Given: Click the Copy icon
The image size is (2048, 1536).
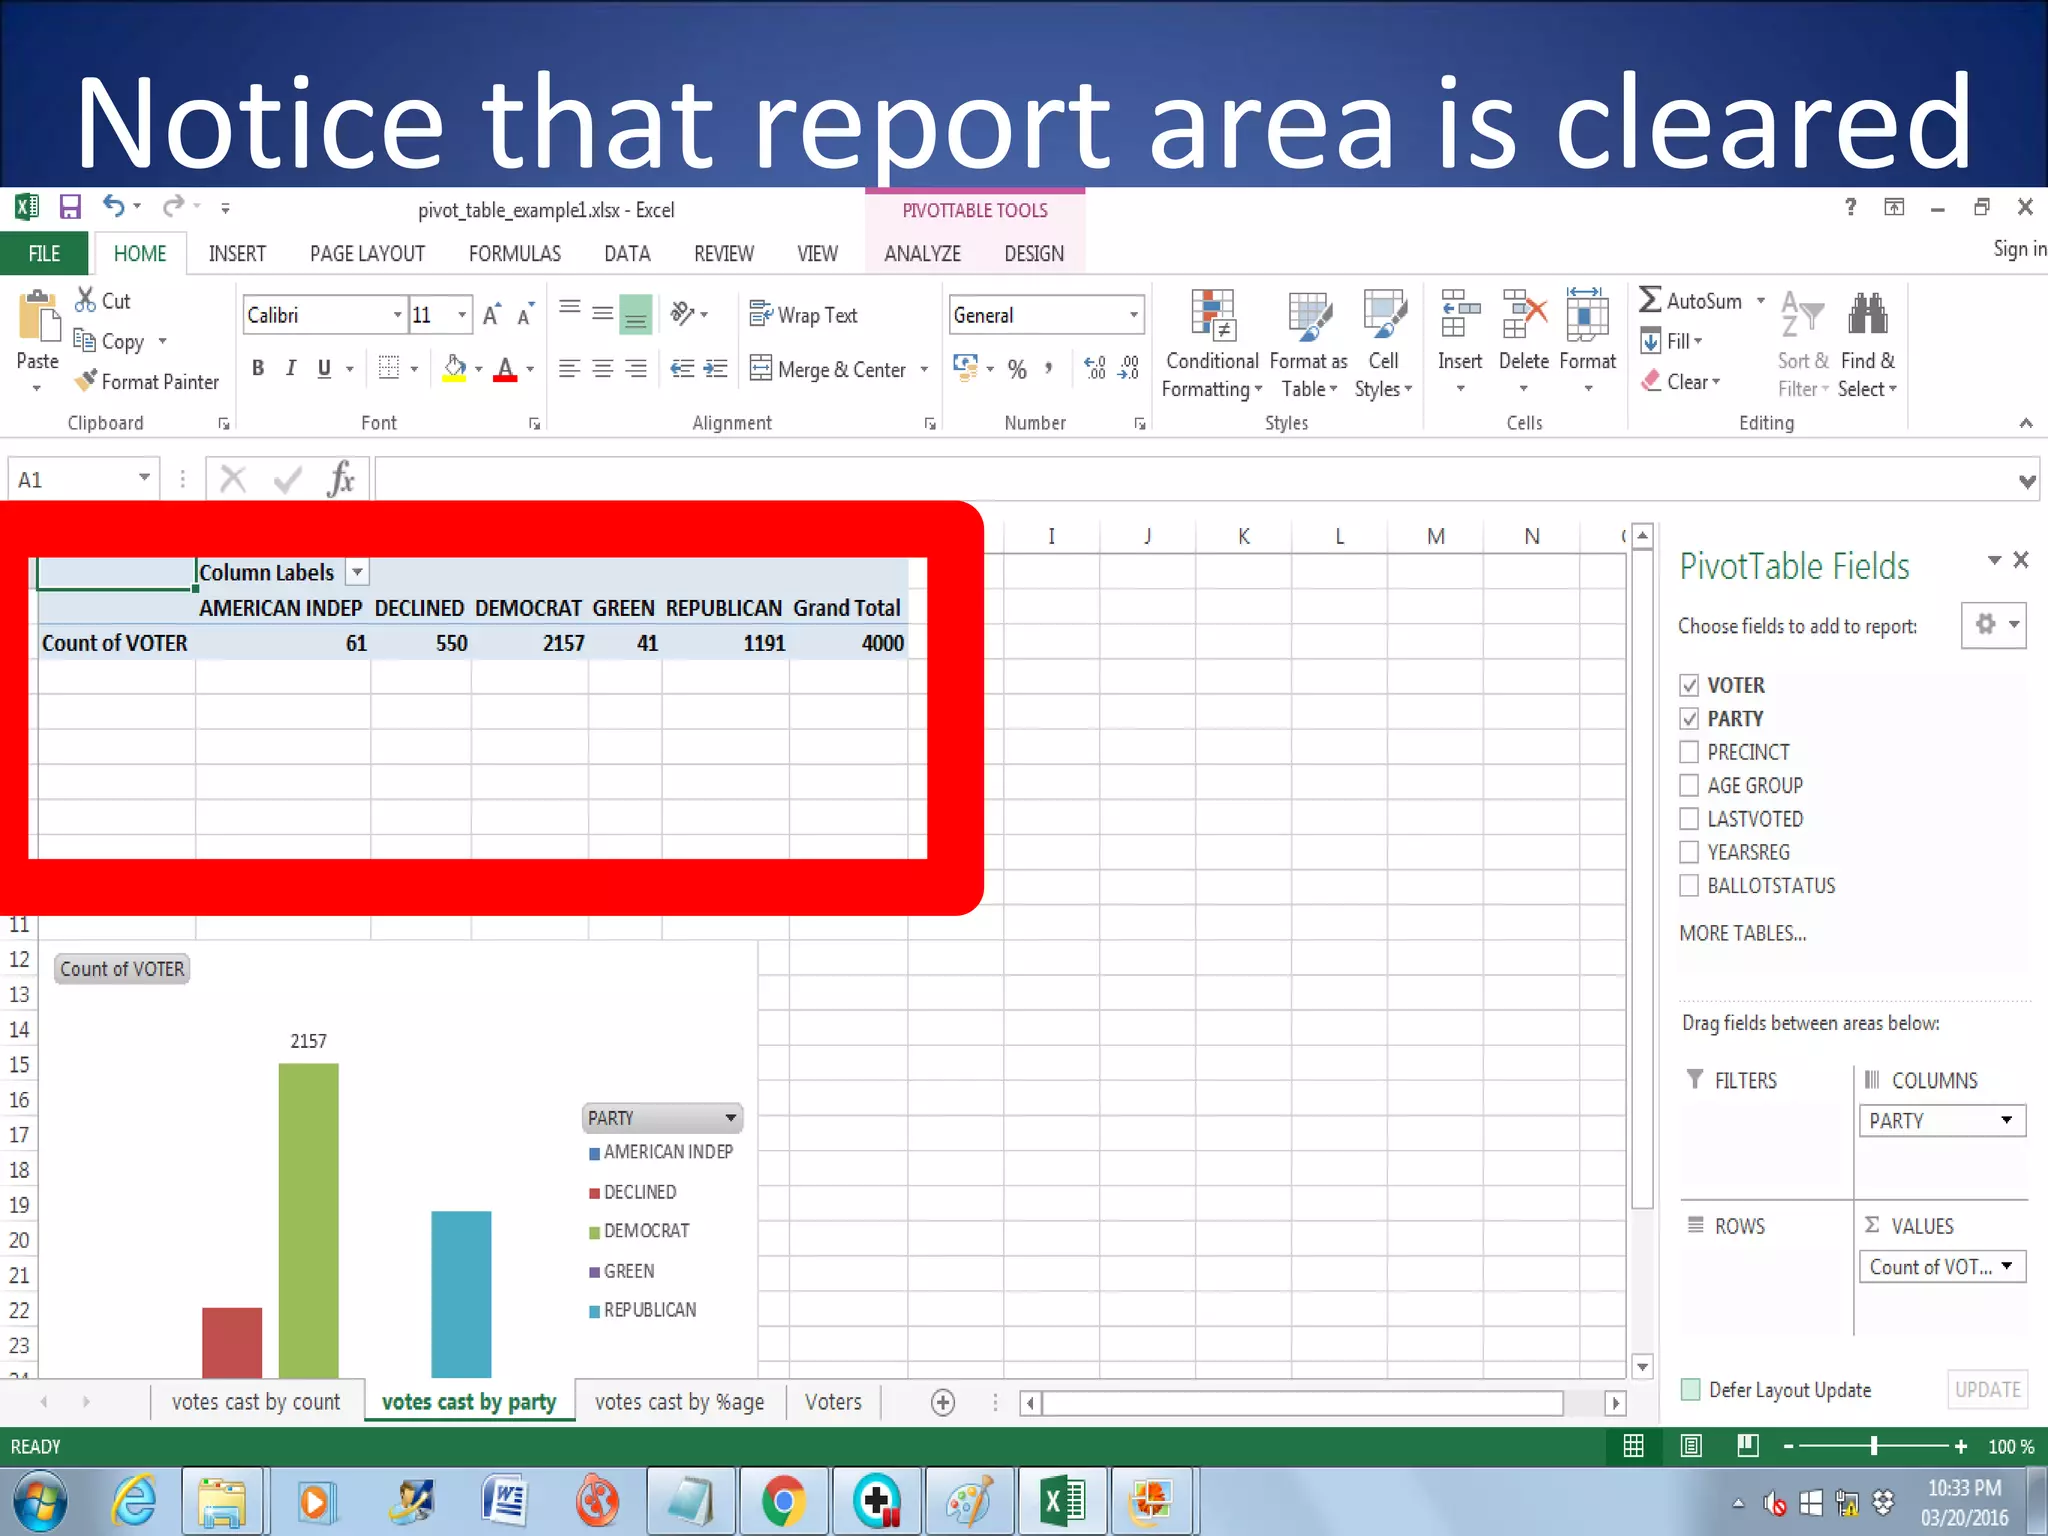Looking at the screenshot, I should pyautogui.click(x=85, y=341).
